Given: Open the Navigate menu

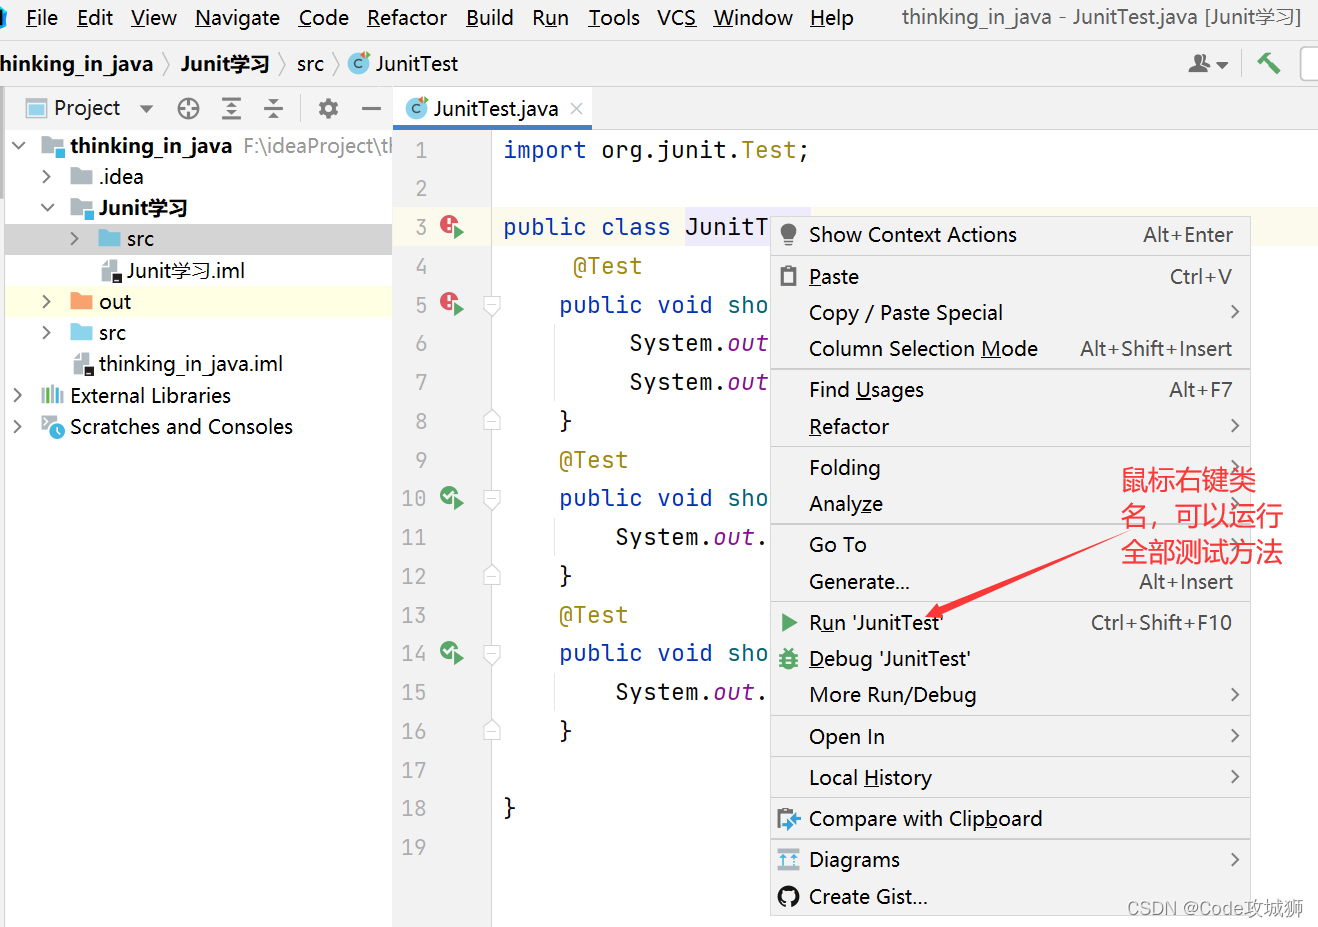Looking at the screenshot, I should pyautogui.click(x=238, y=18).
